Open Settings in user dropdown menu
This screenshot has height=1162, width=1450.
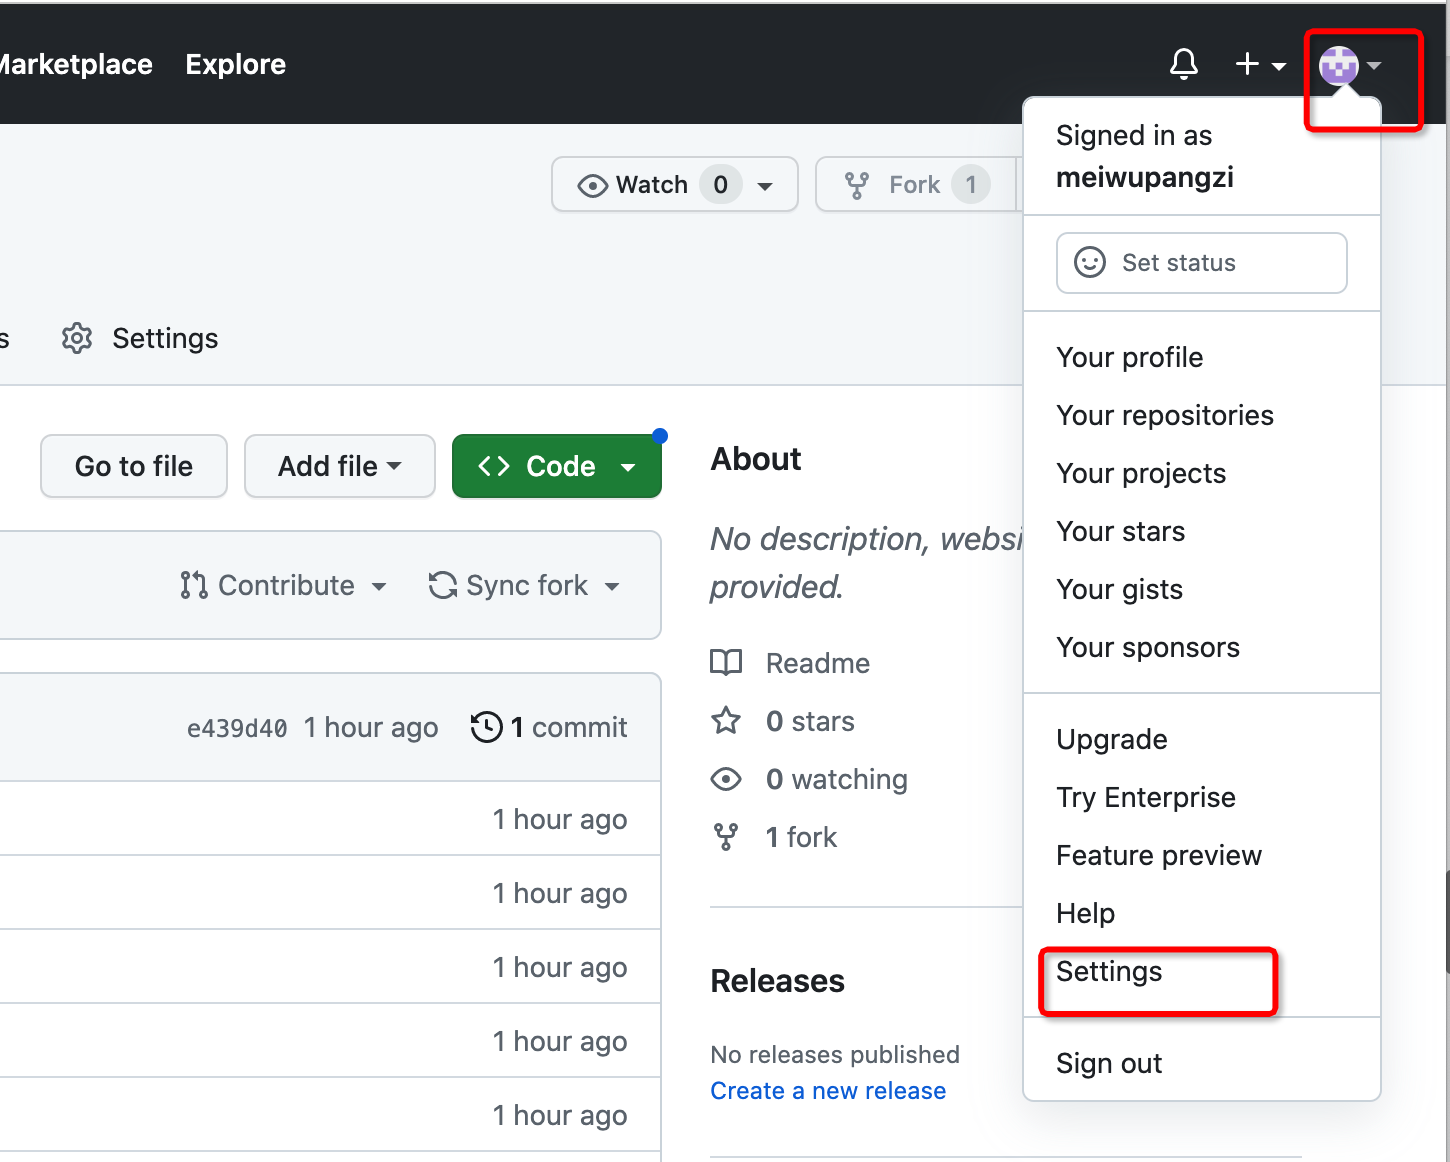[1202, 971]
